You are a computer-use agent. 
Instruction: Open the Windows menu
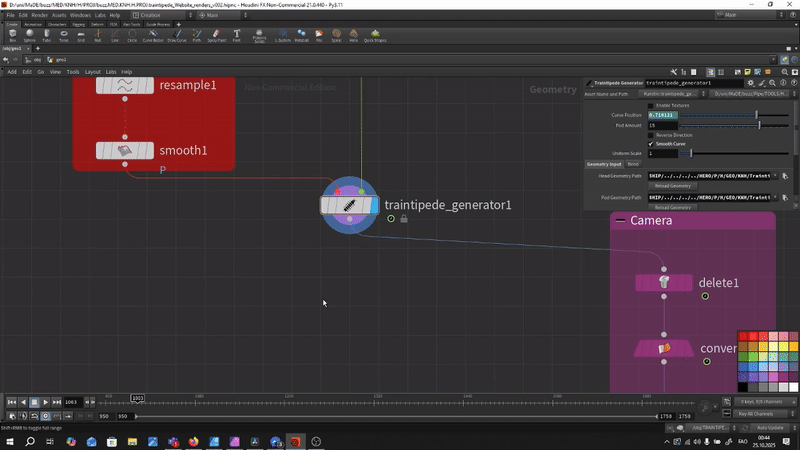80,15
